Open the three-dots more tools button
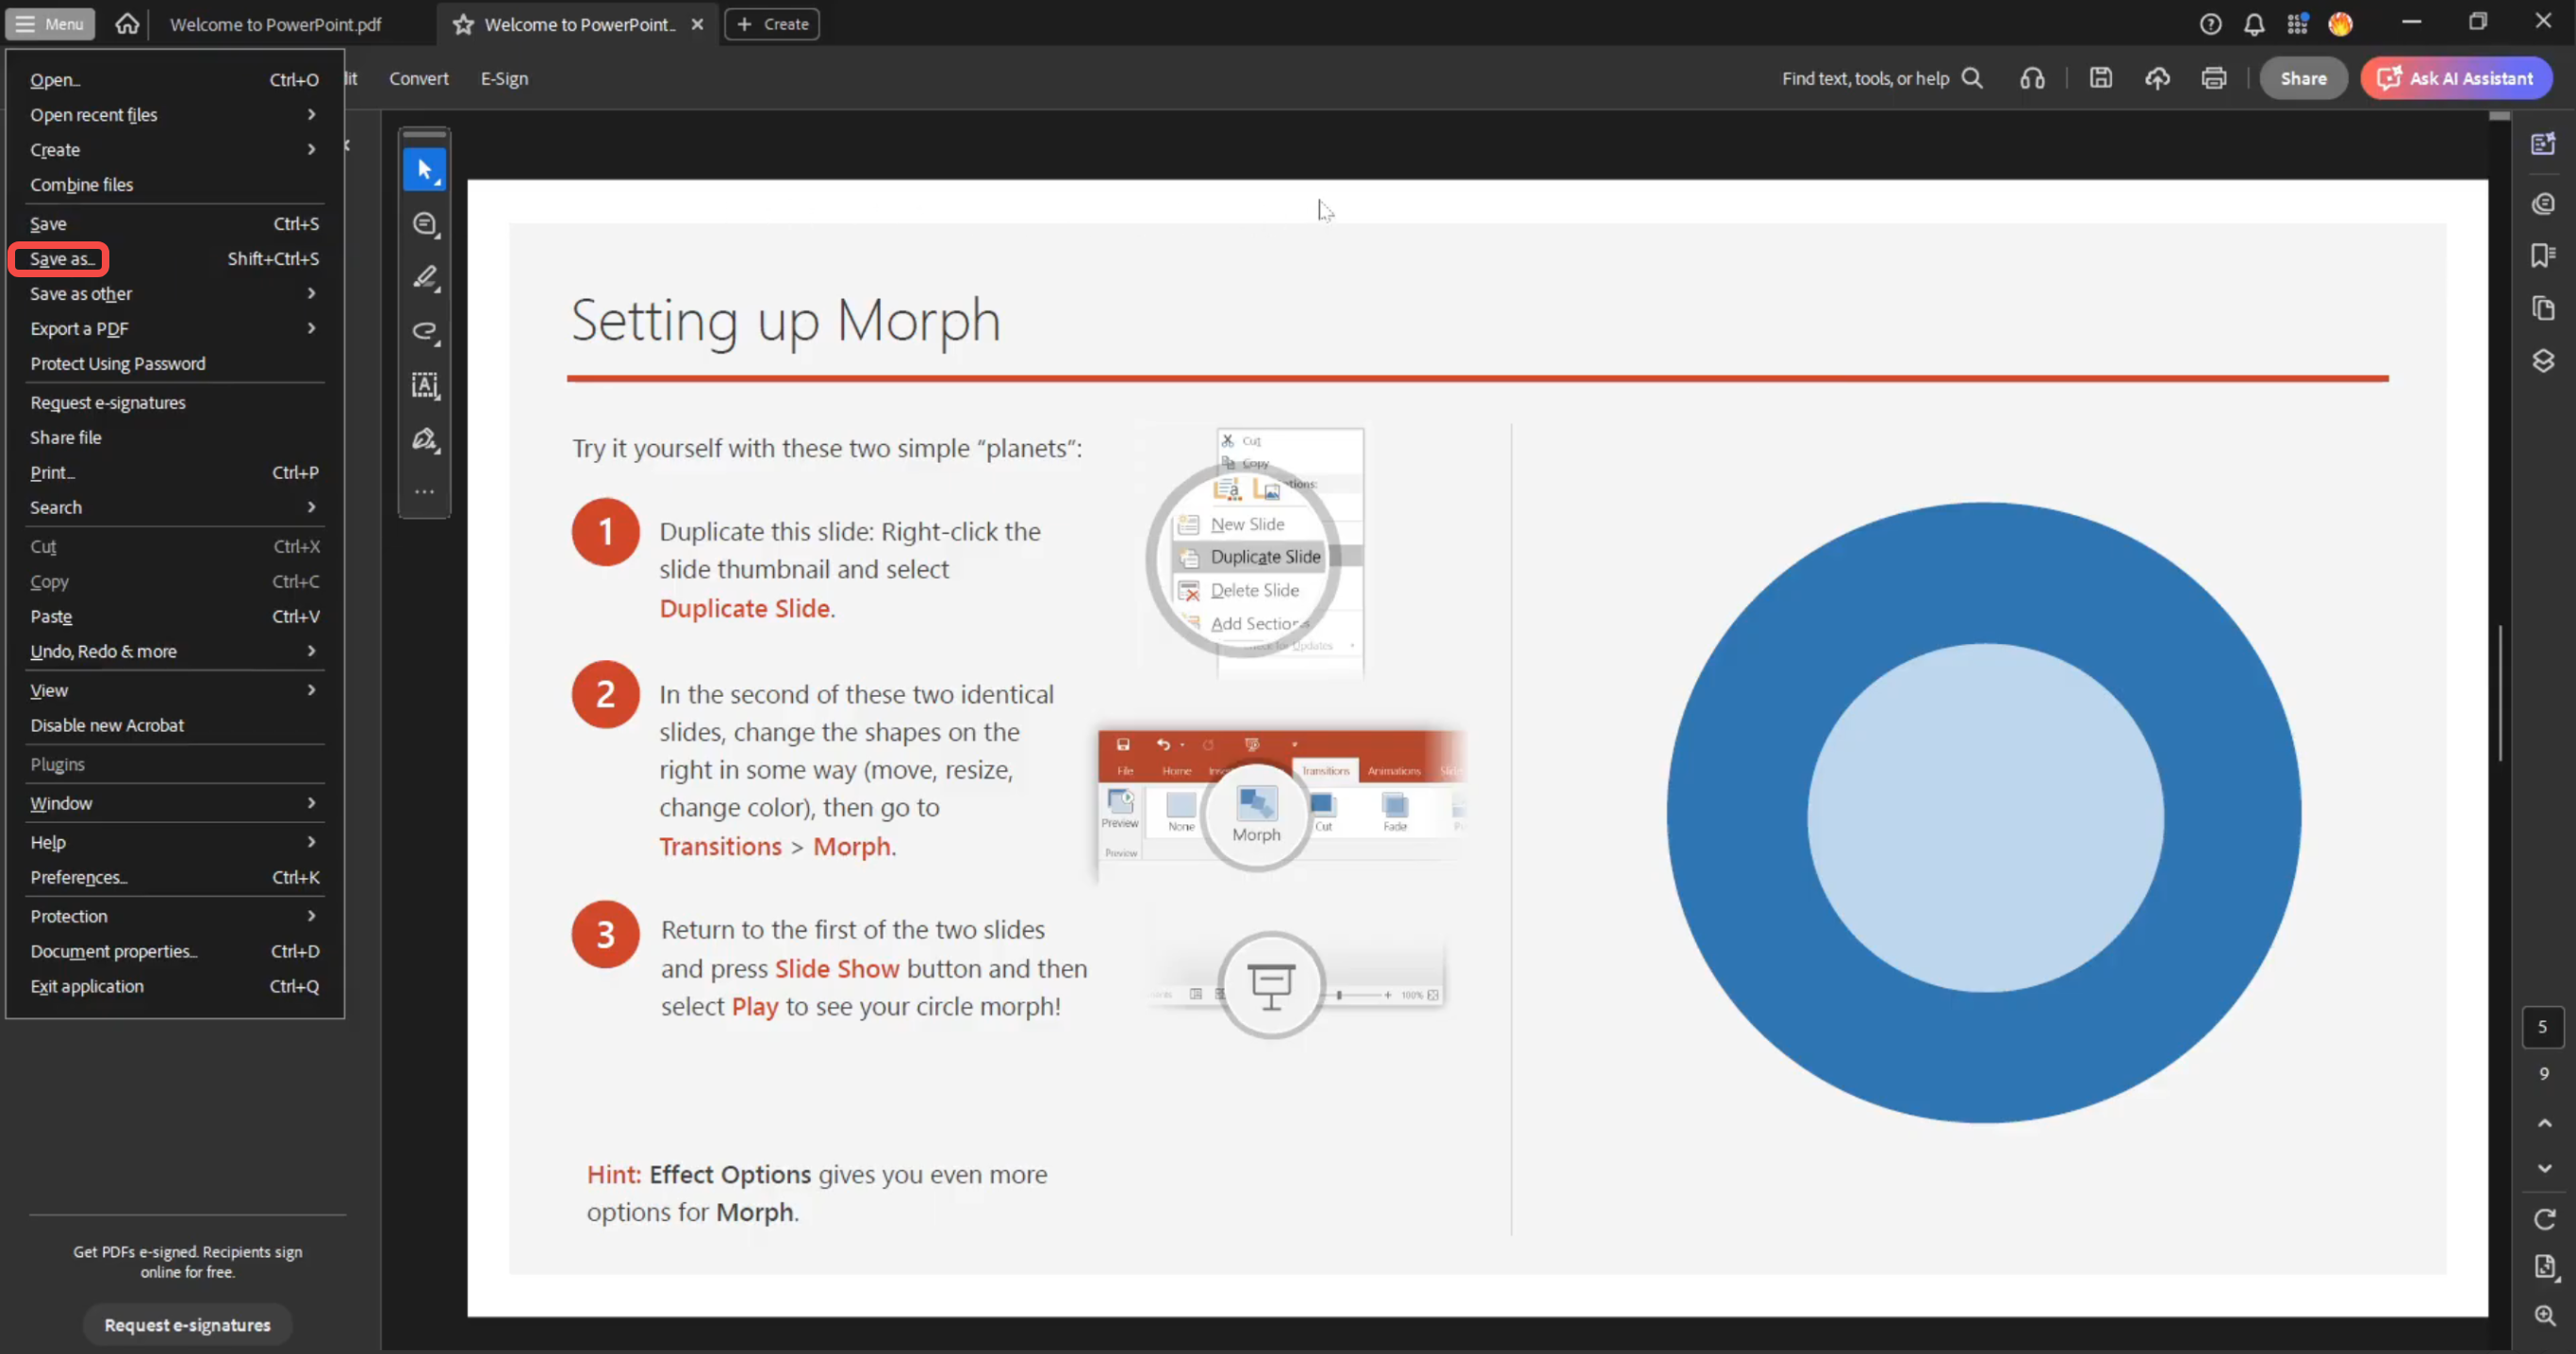The width and height of the screenshot is (2576, 1354). pyautogui.click(x=425, y=492)
